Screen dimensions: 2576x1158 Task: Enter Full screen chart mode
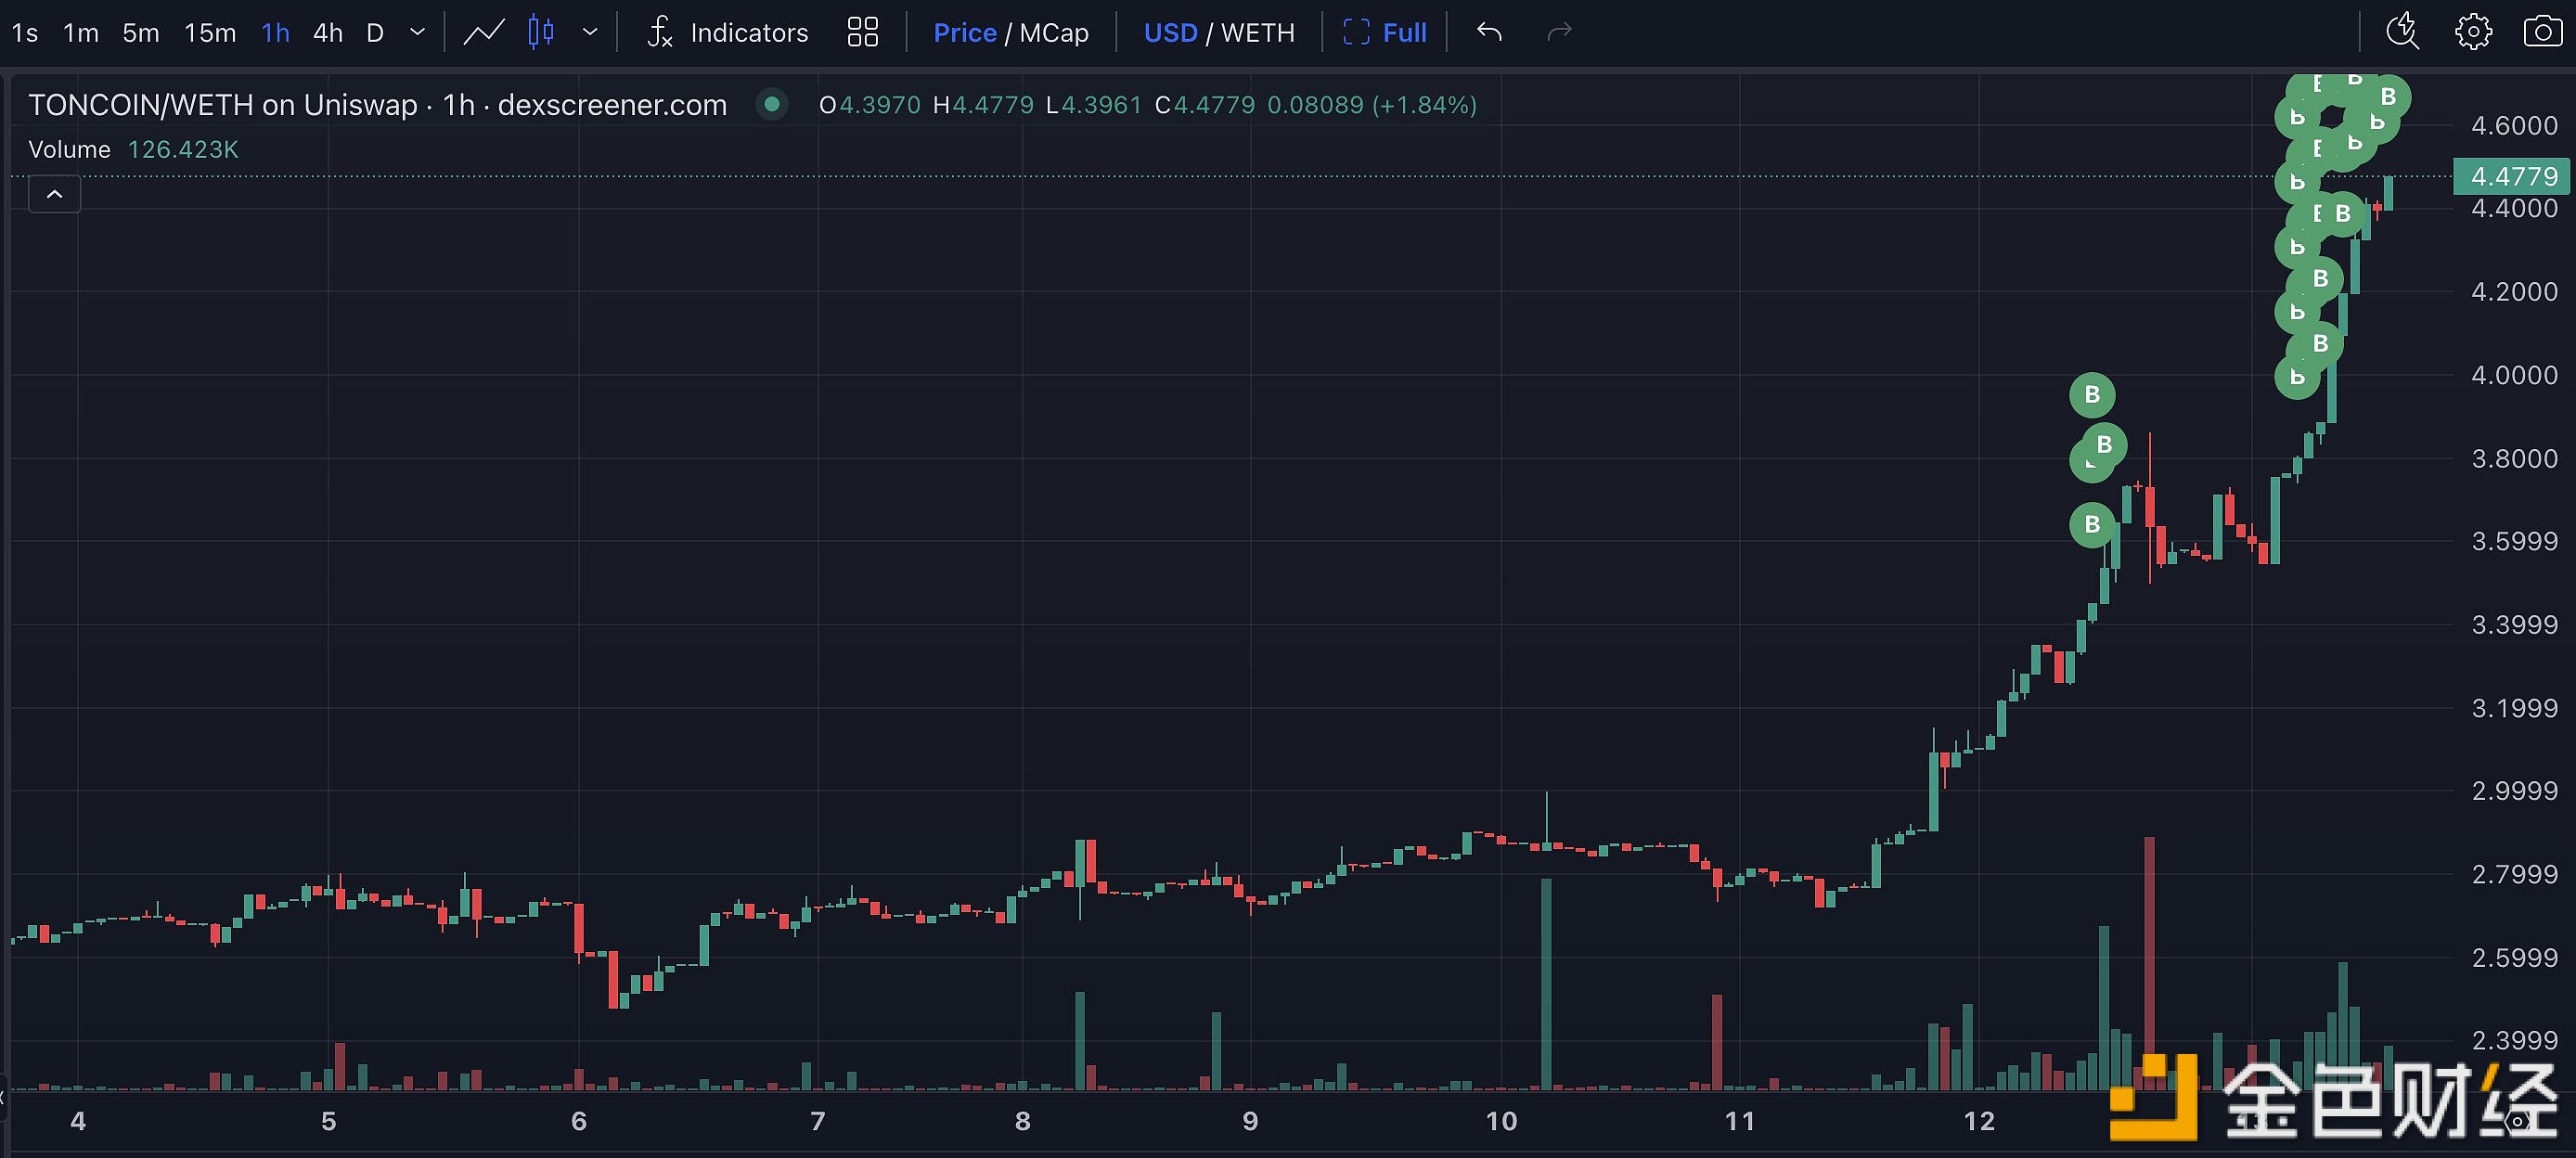coord(1385,33)
